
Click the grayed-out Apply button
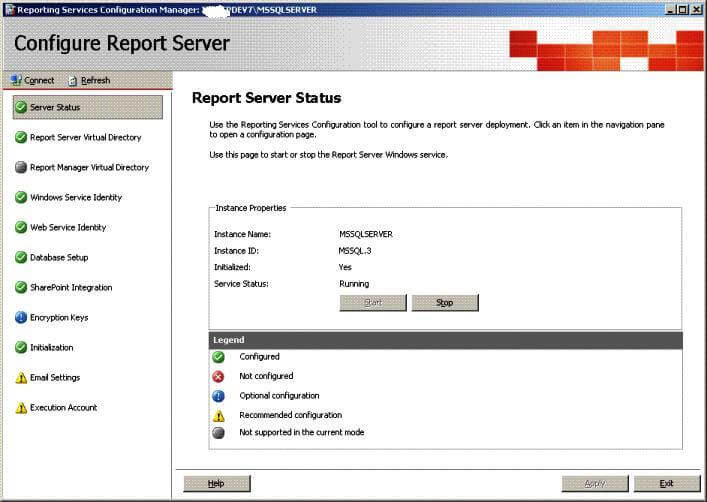pos(595,484)
